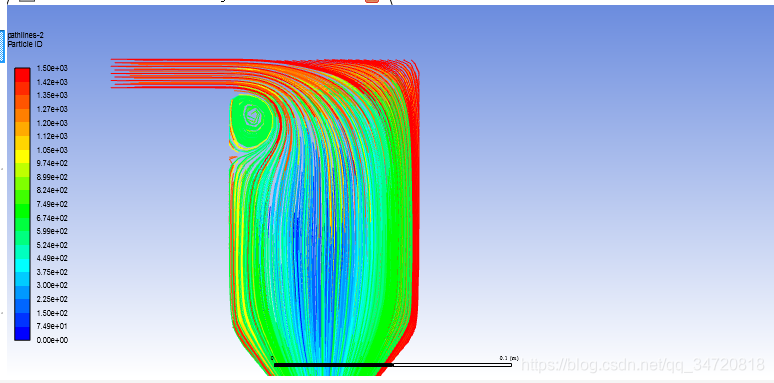Click the dark blue bottom colorbar band

click(x=22, y=334)
